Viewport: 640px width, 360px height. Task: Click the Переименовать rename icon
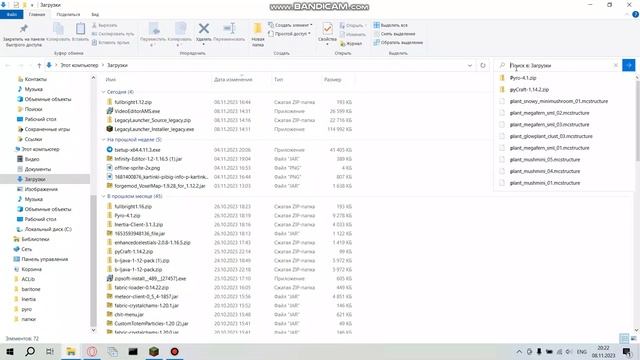[229, 32]
